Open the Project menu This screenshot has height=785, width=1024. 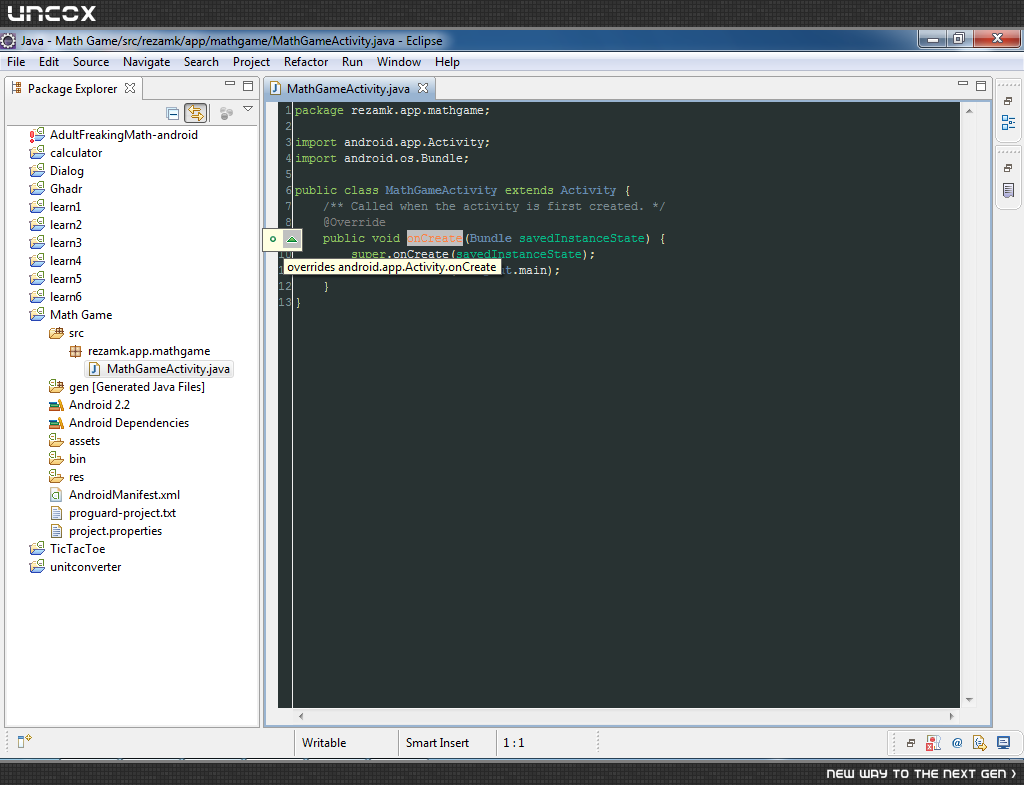[251, 62]
